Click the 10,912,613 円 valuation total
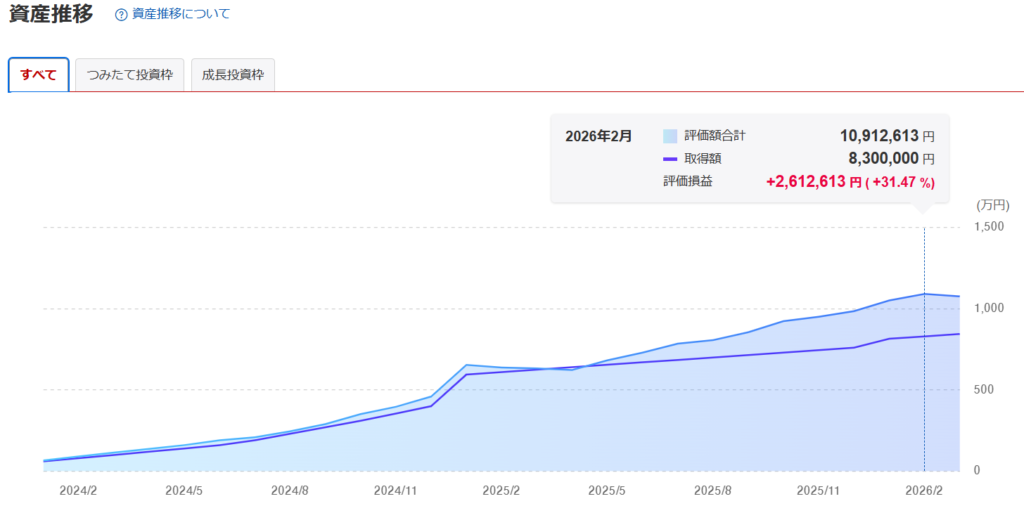This screenshot has height=513, width=1024. click(x=886, y=136)
